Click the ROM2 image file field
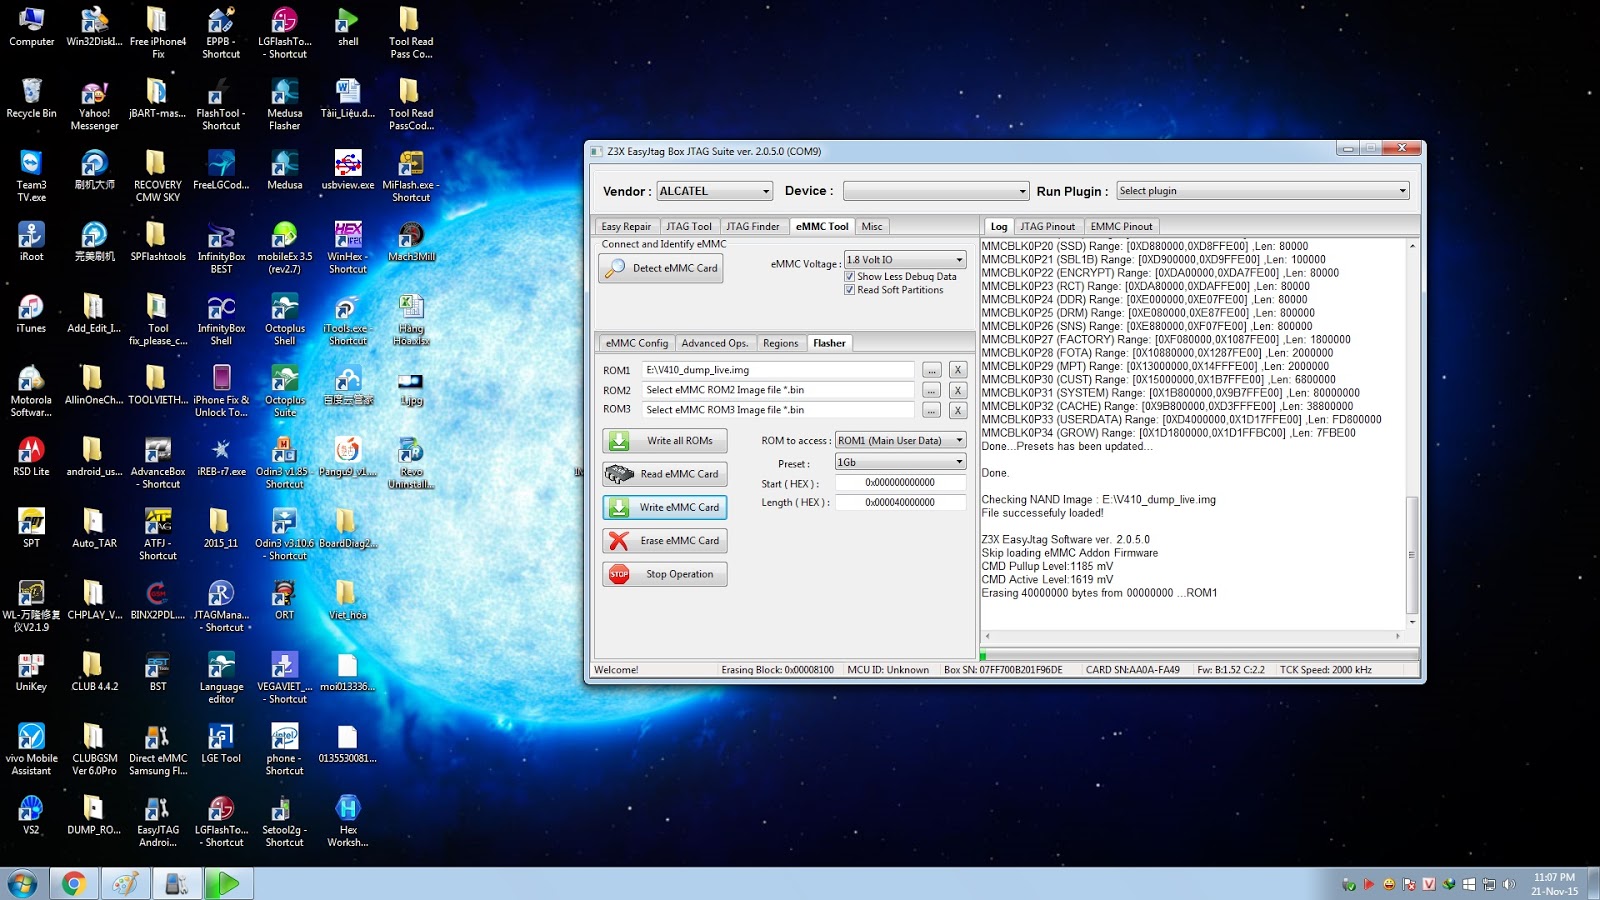This screenshot has width=1600, height=900. [778, 390]
